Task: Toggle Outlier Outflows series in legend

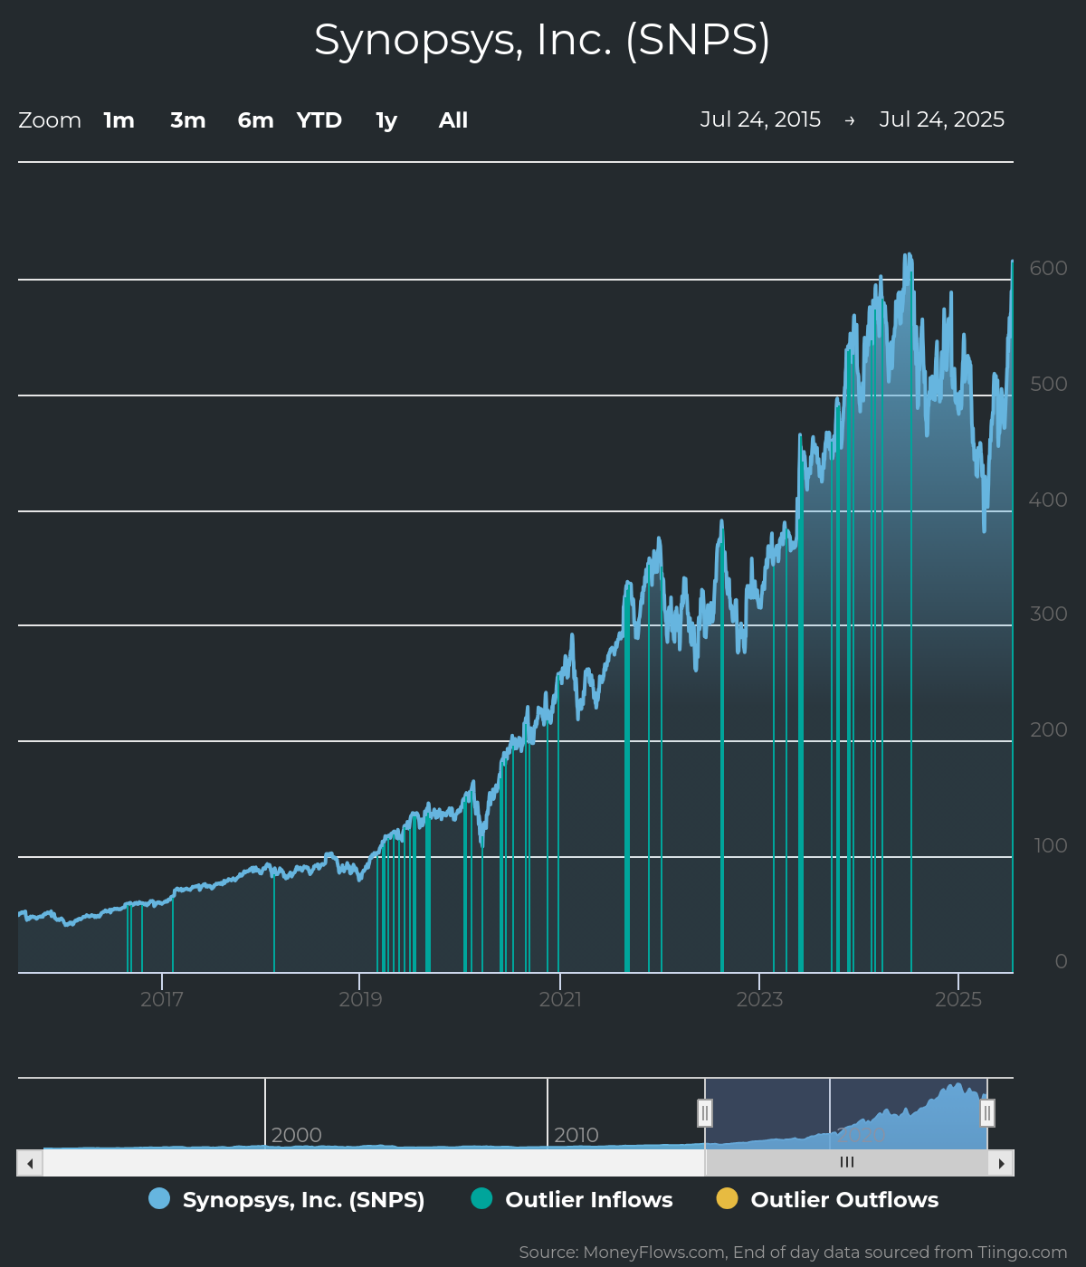Action: [828, 1200]
